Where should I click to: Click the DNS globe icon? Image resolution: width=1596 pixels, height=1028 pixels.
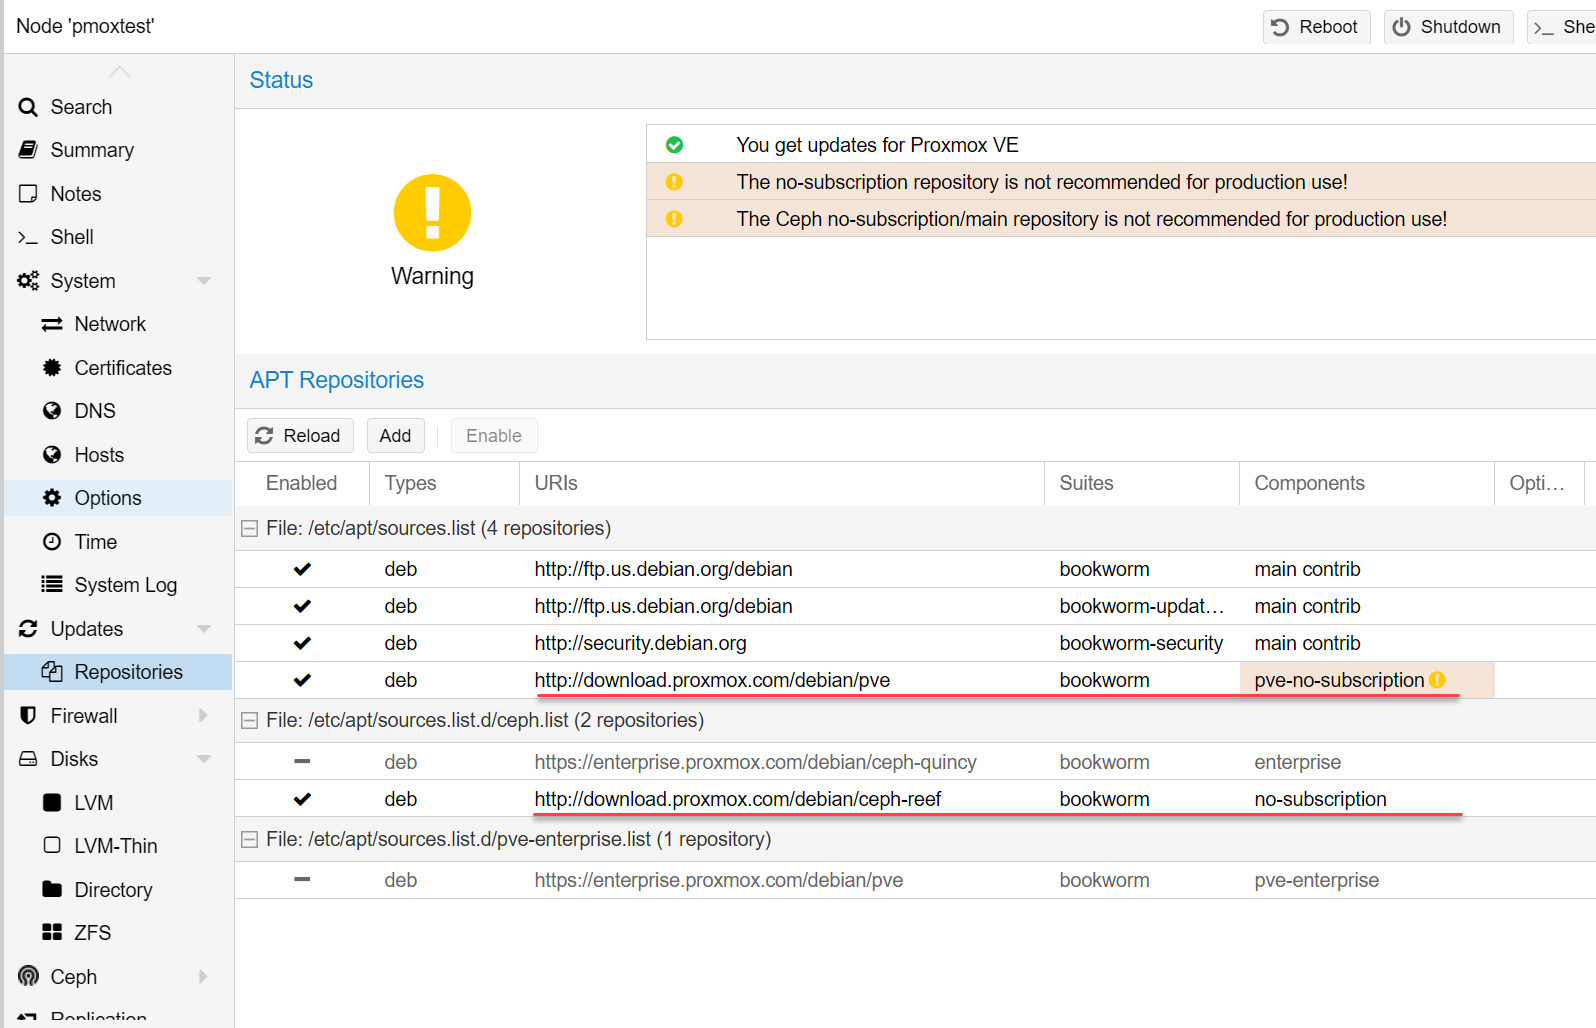[x=52, y=411]
